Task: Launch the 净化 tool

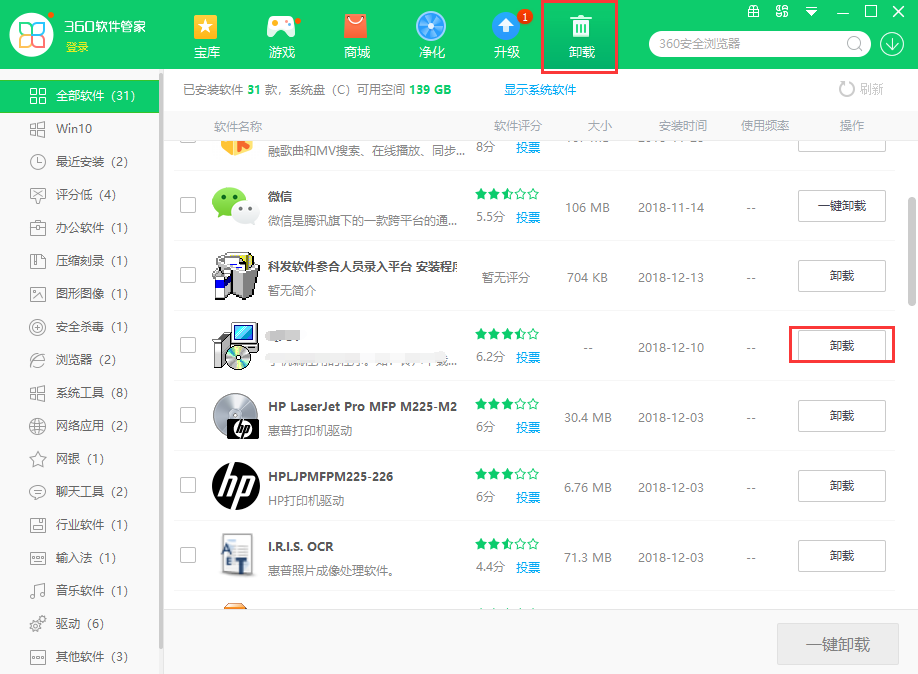Action: point(431,36)
